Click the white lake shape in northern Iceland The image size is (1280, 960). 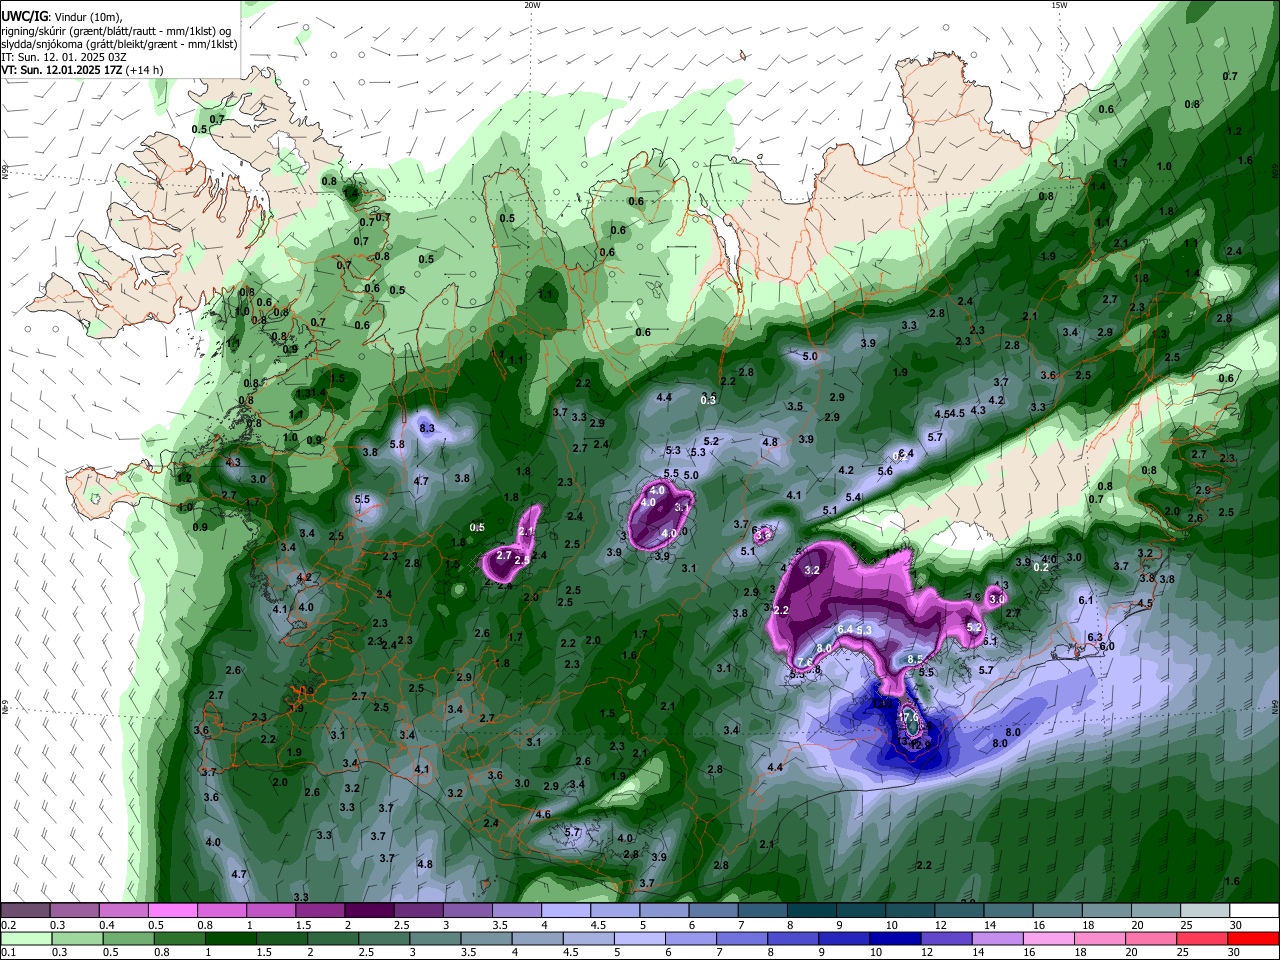pos(730,243)
